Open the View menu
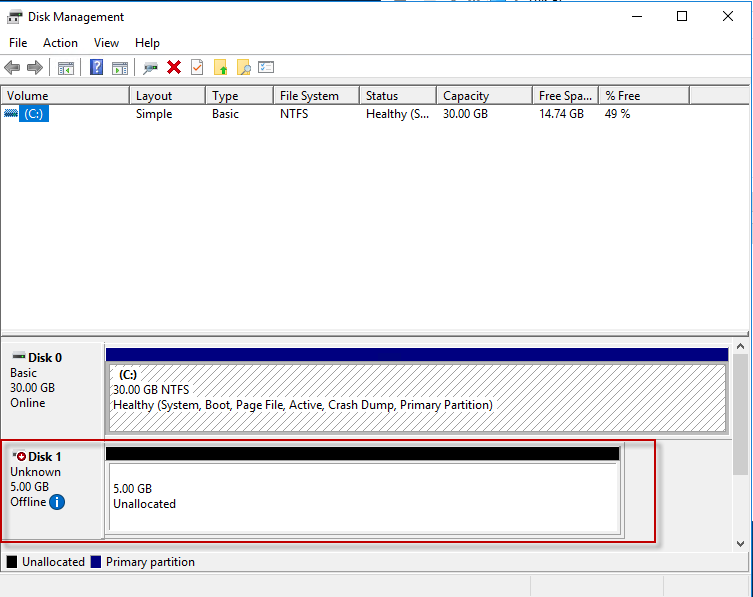The width and height of the screenshot is (753, 597). pos(106,43)
